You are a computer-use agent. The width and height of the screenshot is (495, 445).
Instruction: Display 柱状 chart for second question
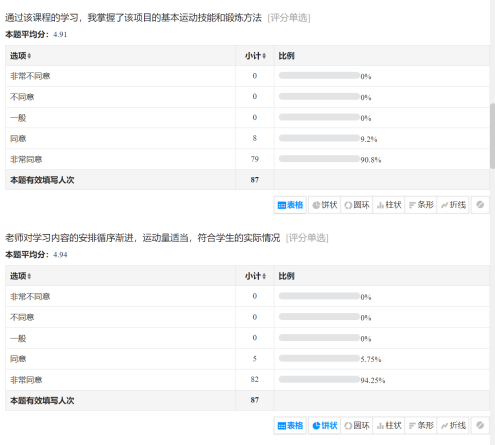click(x=389, y=426)
